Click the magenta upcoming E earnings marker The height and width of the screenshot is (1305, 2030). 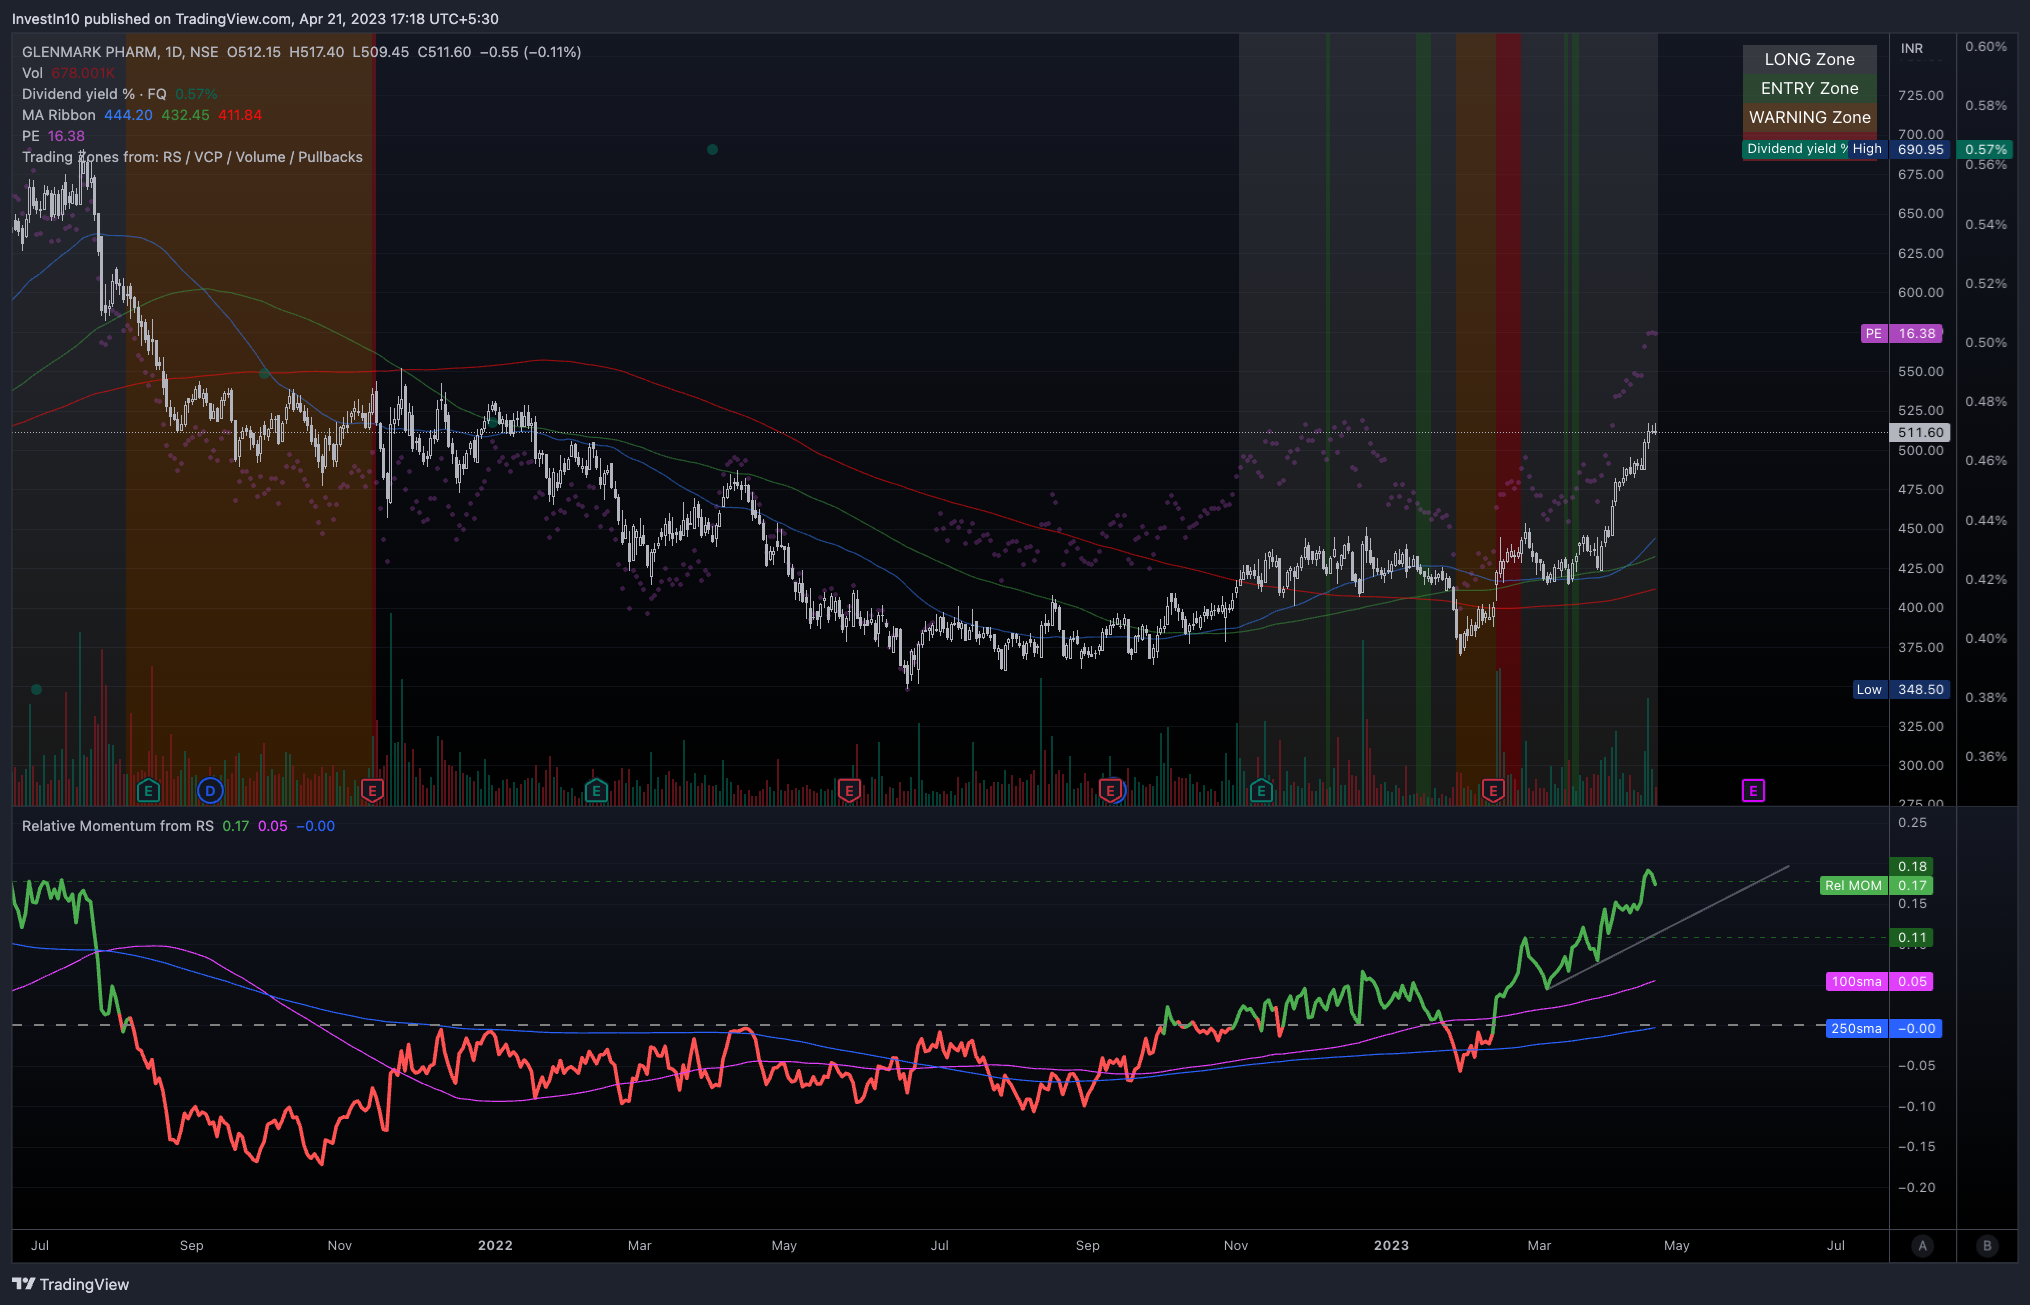click(x=1753, y=791)
